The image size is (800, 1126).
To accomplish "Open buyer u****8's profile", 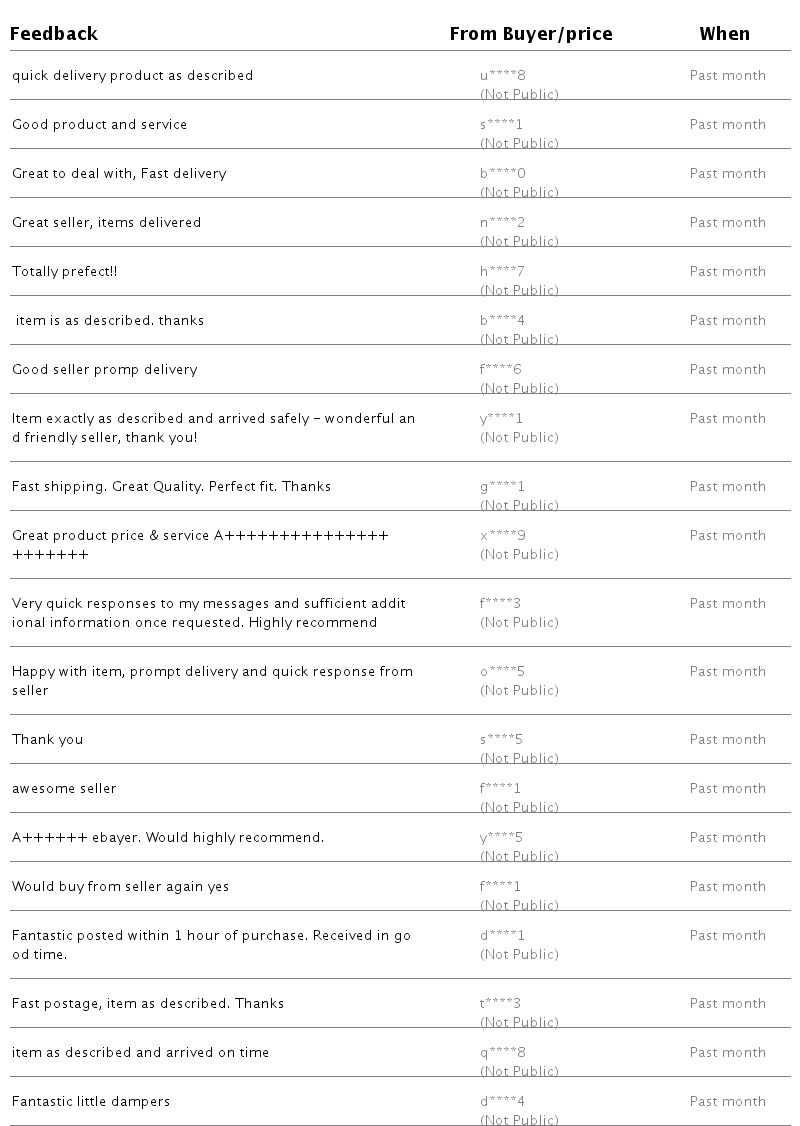I will tap(502, 75).
